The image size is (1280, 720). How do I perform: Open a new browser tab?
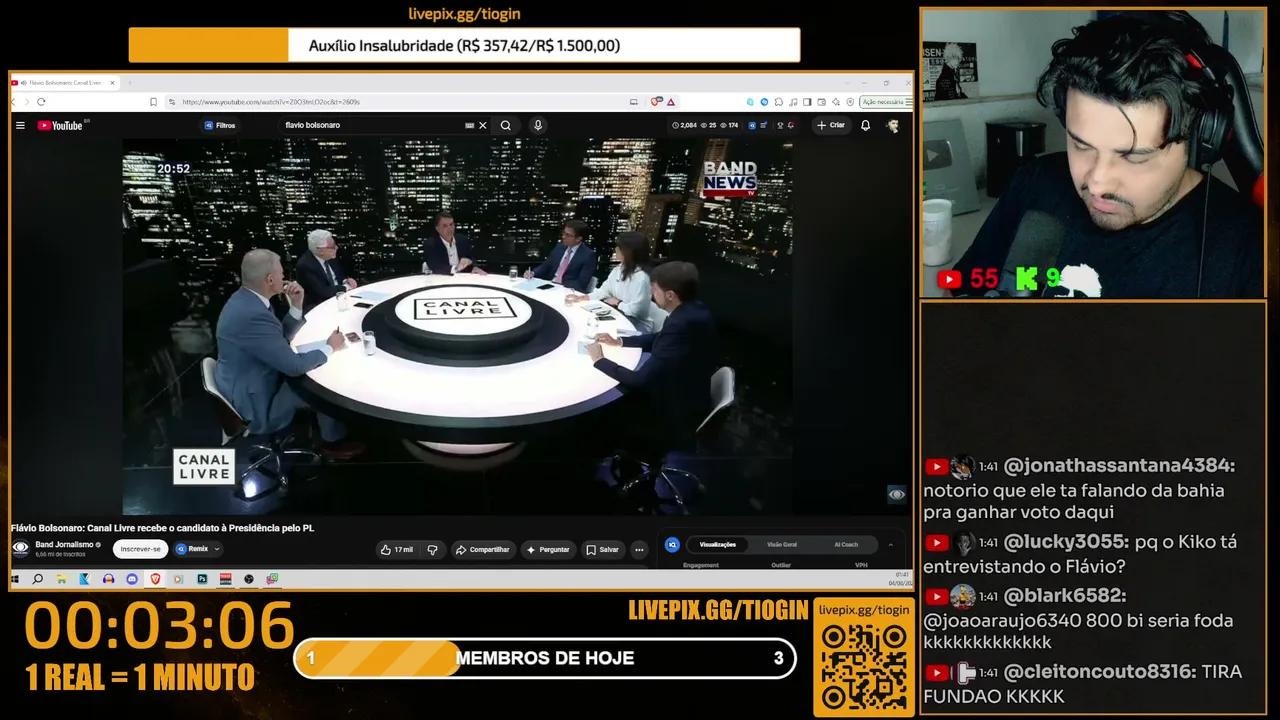[x=129, y=83]
